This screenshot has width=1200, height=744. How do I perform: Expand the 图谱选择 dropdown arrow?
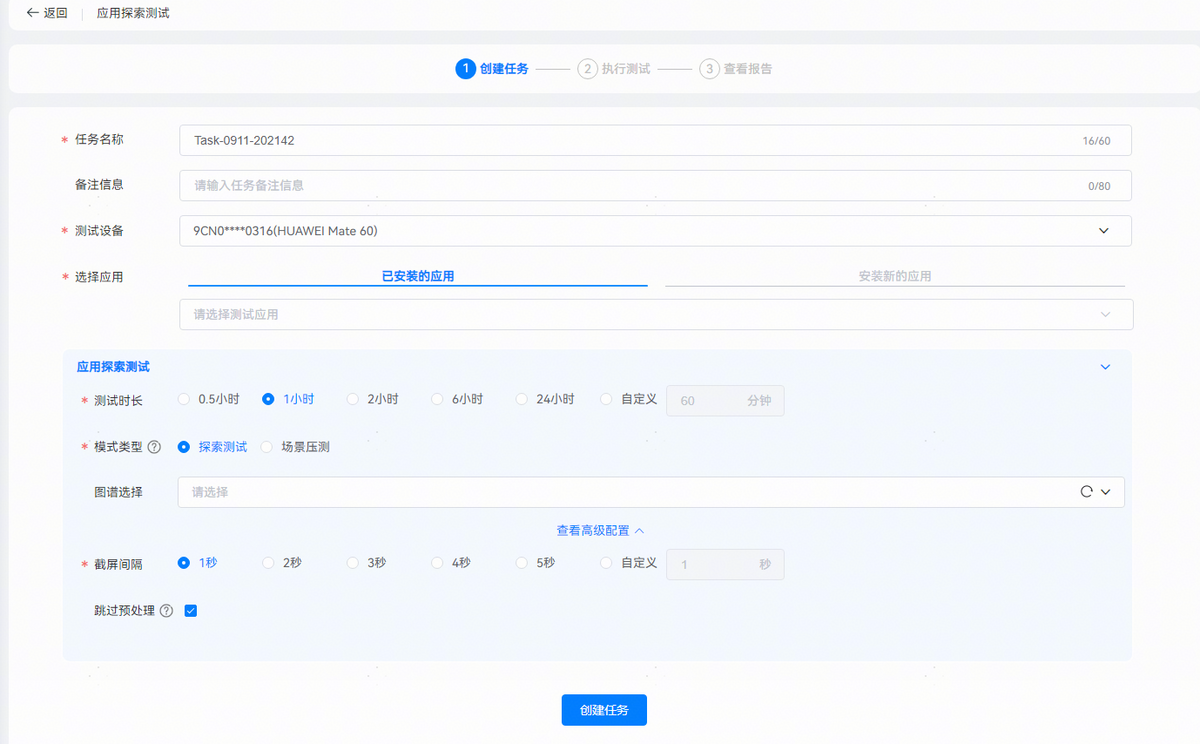(x=1106, y=492)
